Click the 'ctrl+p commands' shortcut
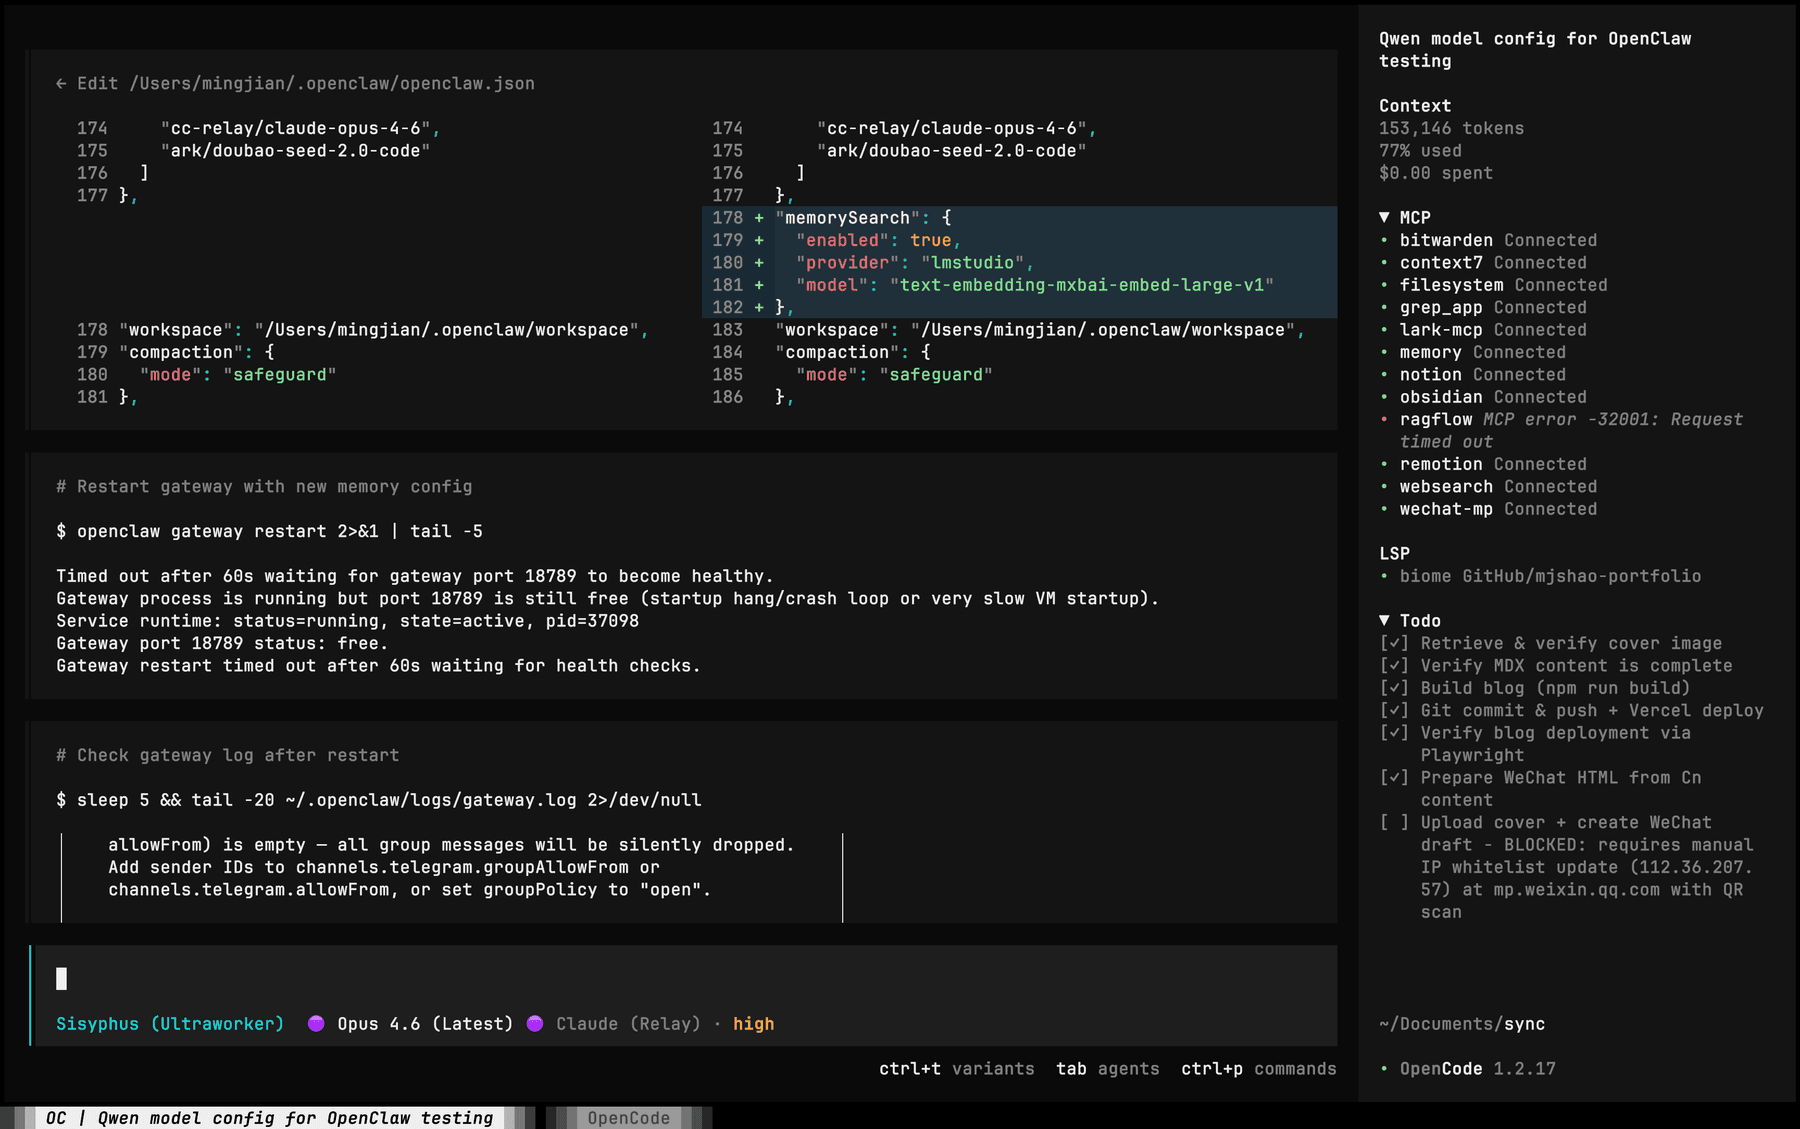The height and width of the screenshot is (1129, 1800). 1259,1069
